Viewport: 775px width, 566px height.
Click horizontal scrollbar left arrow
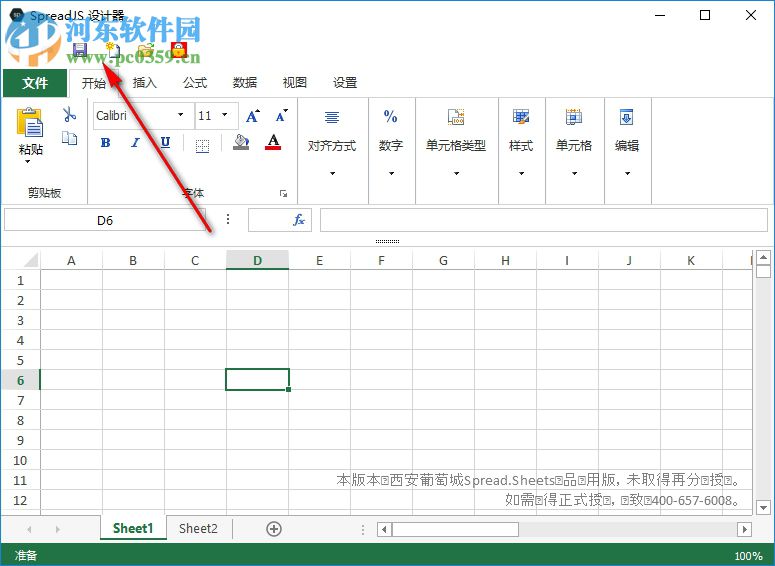point(385,529)
